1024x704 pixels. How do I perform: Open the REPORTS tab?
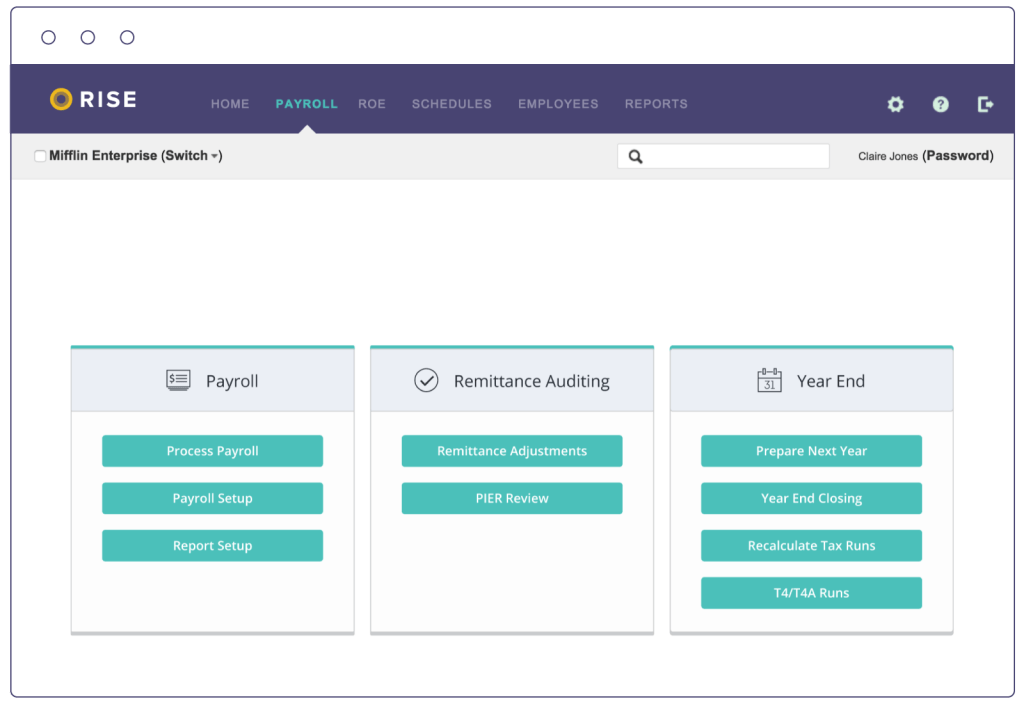656,104
